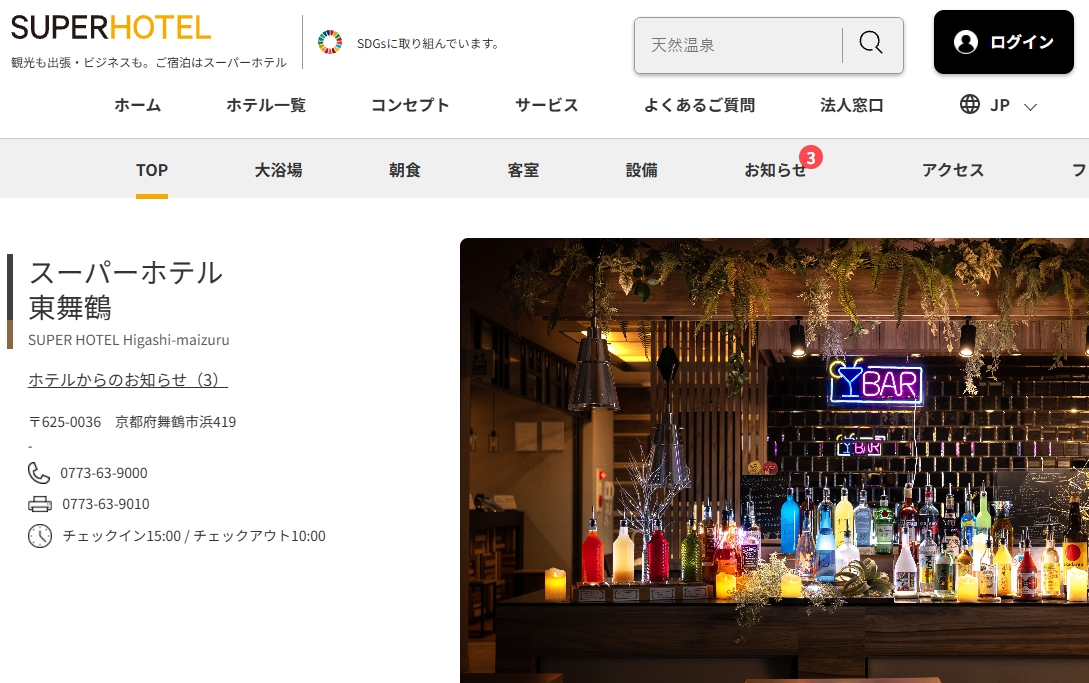Switch to the 朝食 tab
This screenshot has height=683, width=1089.
(404, 170)
